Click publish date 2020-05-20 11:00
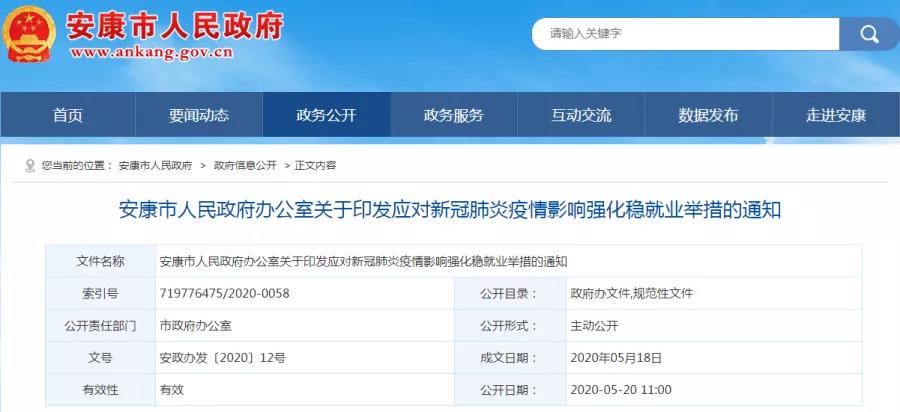900x412 pixels. point(620,390)
